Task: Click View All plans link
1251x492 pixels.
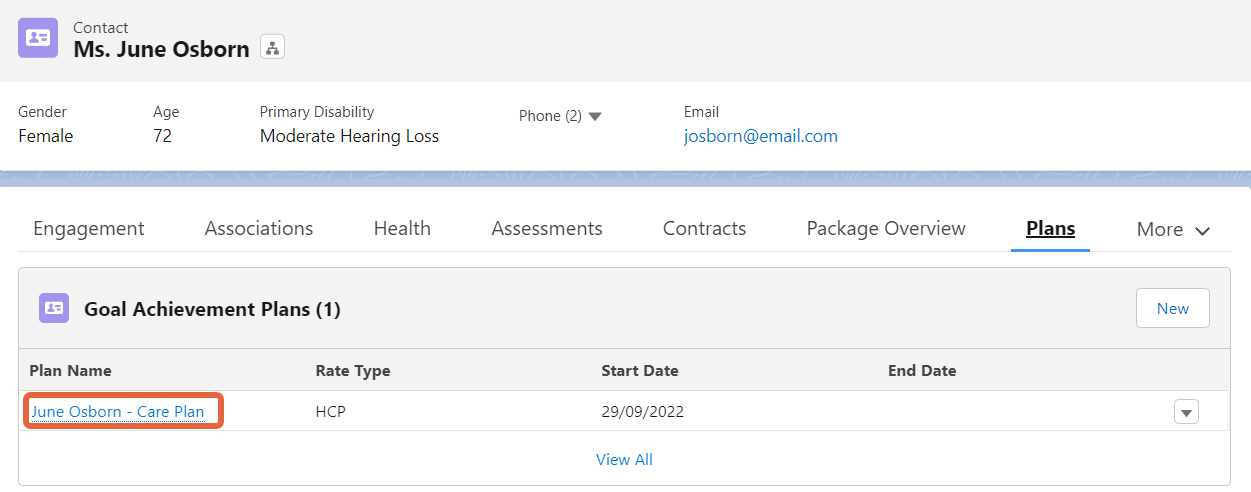Action: 624,460
